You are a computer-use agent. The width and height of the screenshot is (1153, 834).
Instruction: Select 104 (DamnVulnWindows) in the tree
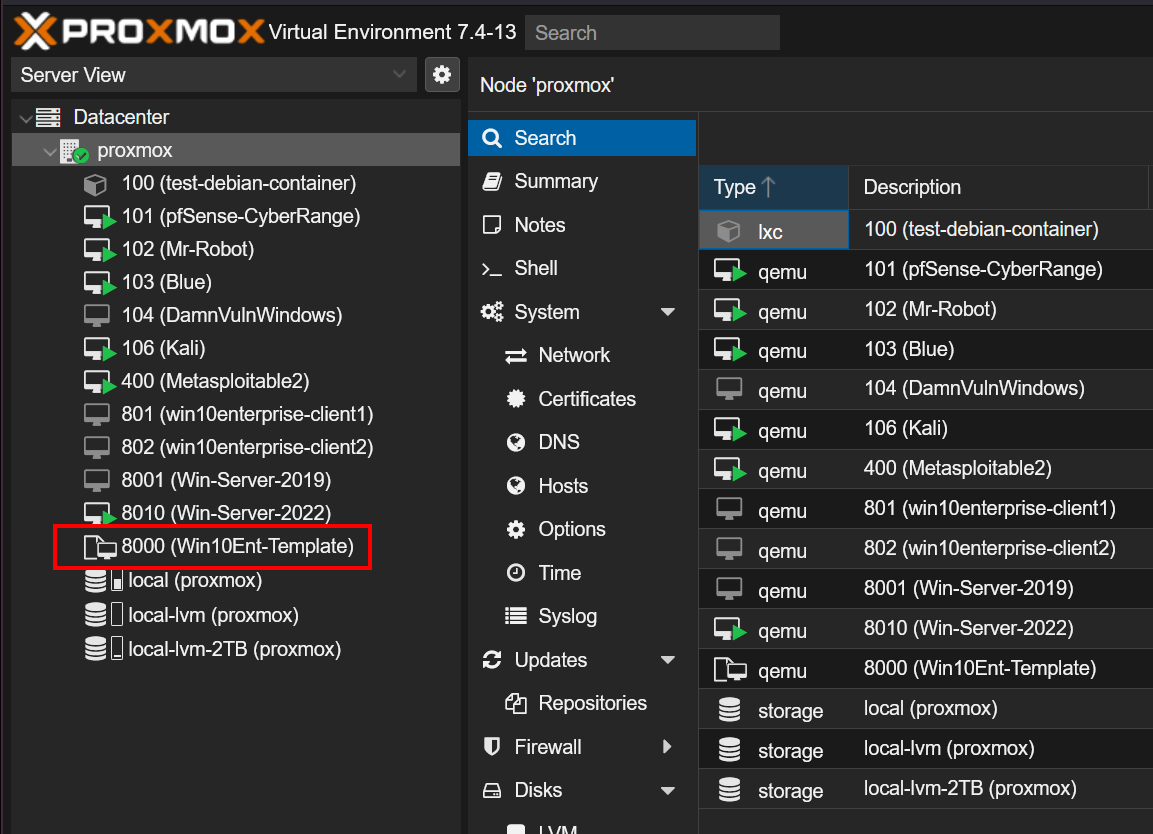[x=231, y=315]
